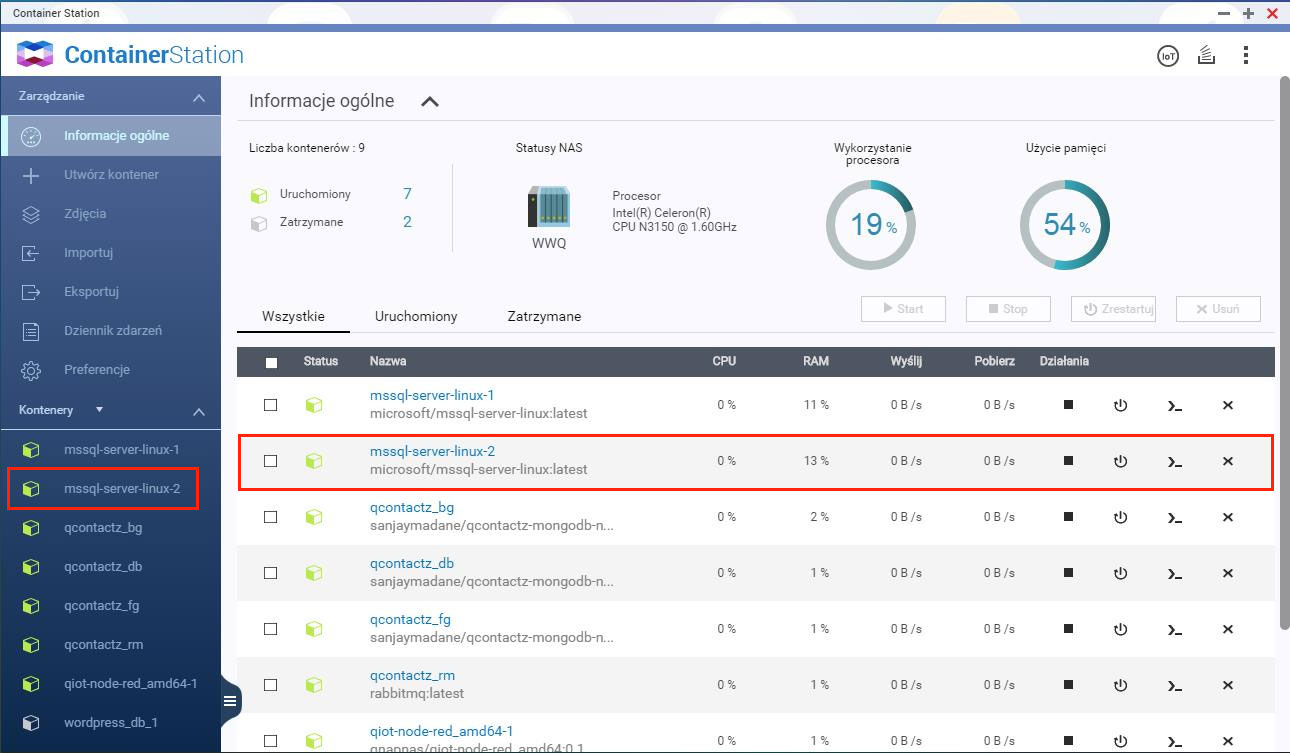
Task: Open the mssql-server-linux-2 container name link
Action: pyautogui.click(x=432, y=451)
